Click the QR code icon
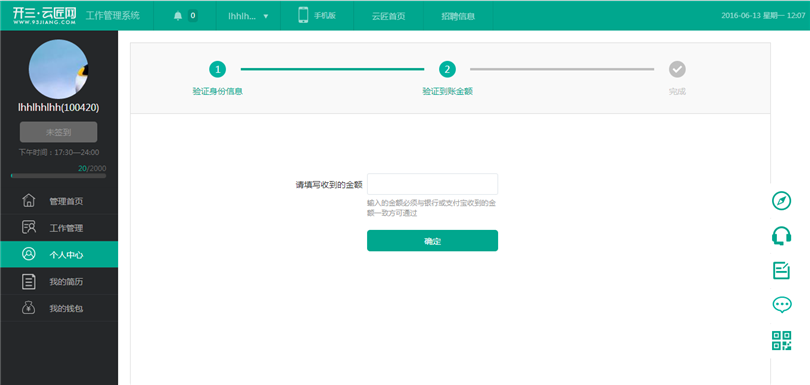 (782, 341)
